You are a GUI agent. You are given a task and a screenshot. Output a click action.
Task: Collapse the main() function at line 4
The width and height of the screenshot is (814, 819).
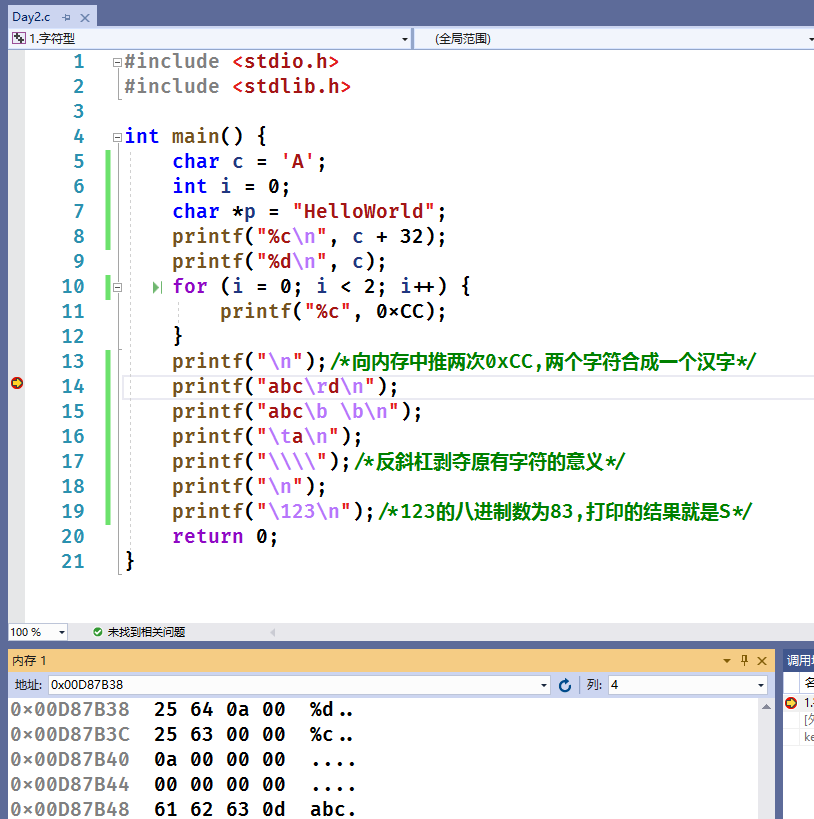tap(117, 137)
